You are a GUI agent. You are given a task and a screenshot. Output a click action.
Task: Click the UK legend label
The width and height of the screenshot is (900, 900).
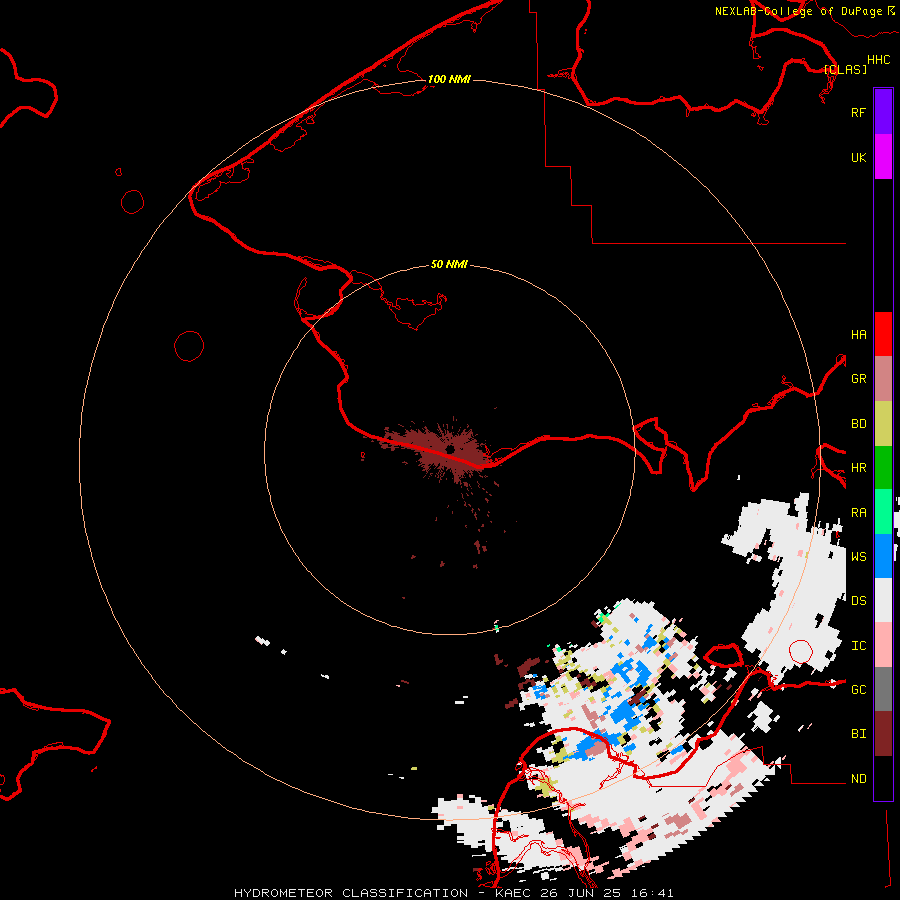858,158
